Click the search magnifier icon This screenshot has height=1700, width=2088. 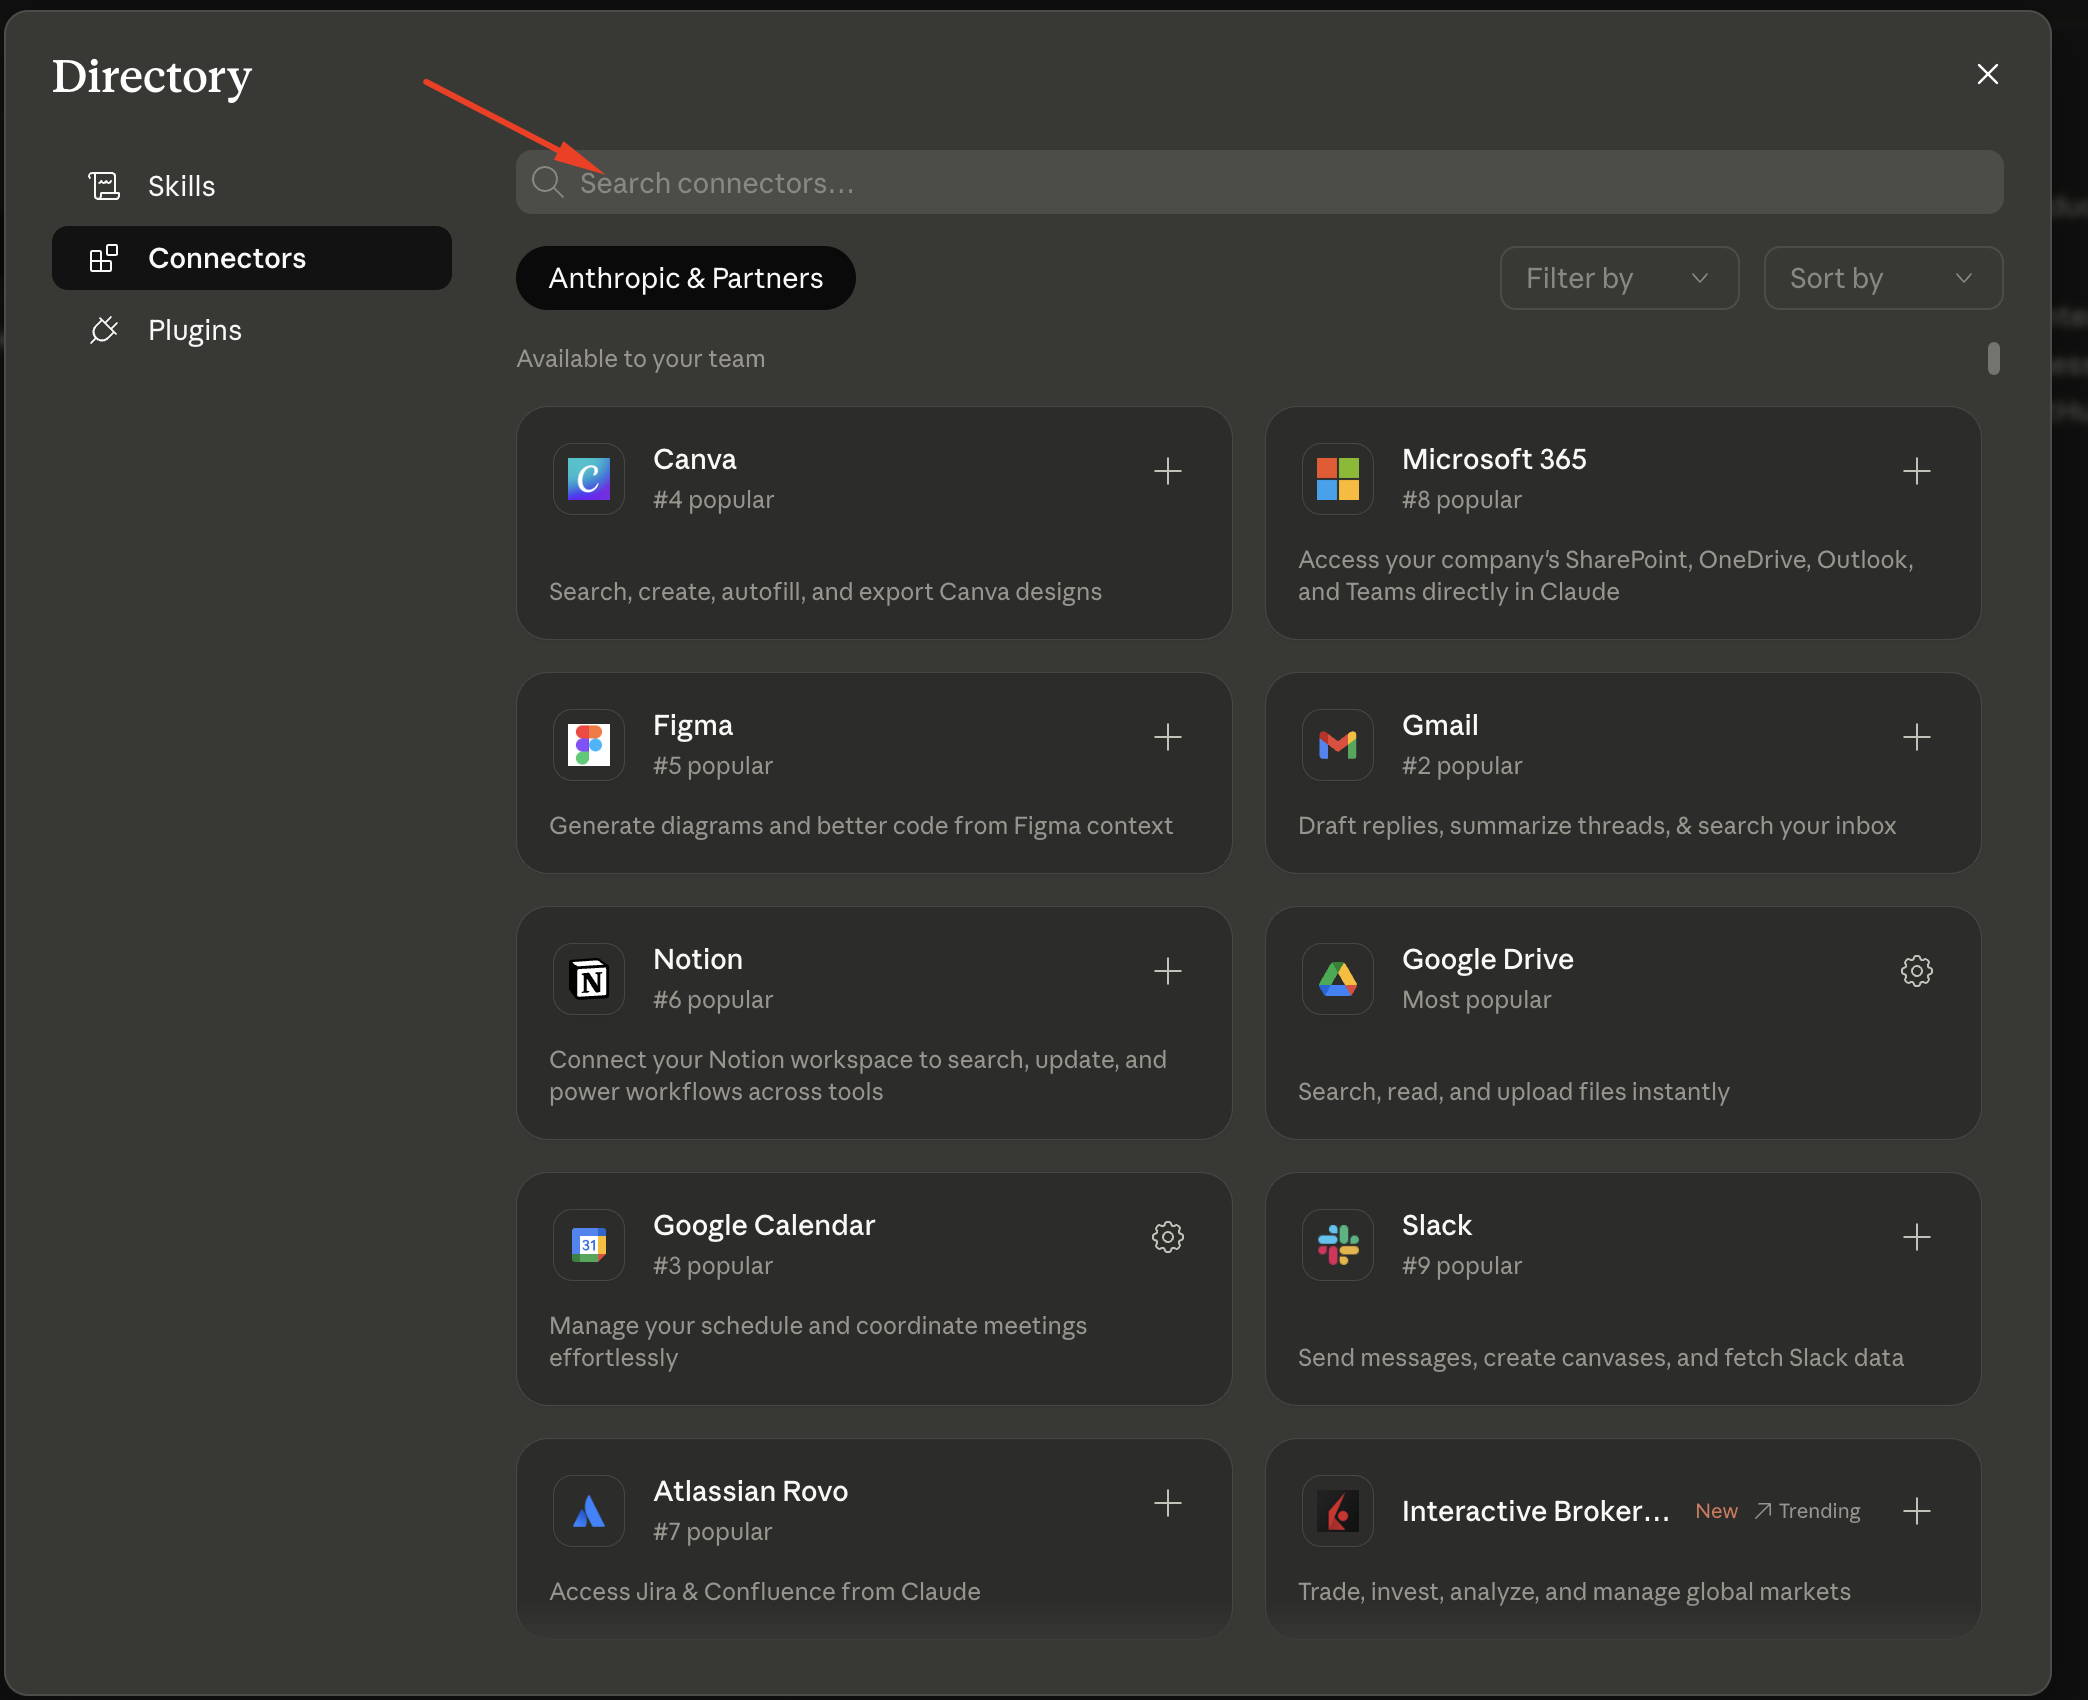click(x=547, y=182)
